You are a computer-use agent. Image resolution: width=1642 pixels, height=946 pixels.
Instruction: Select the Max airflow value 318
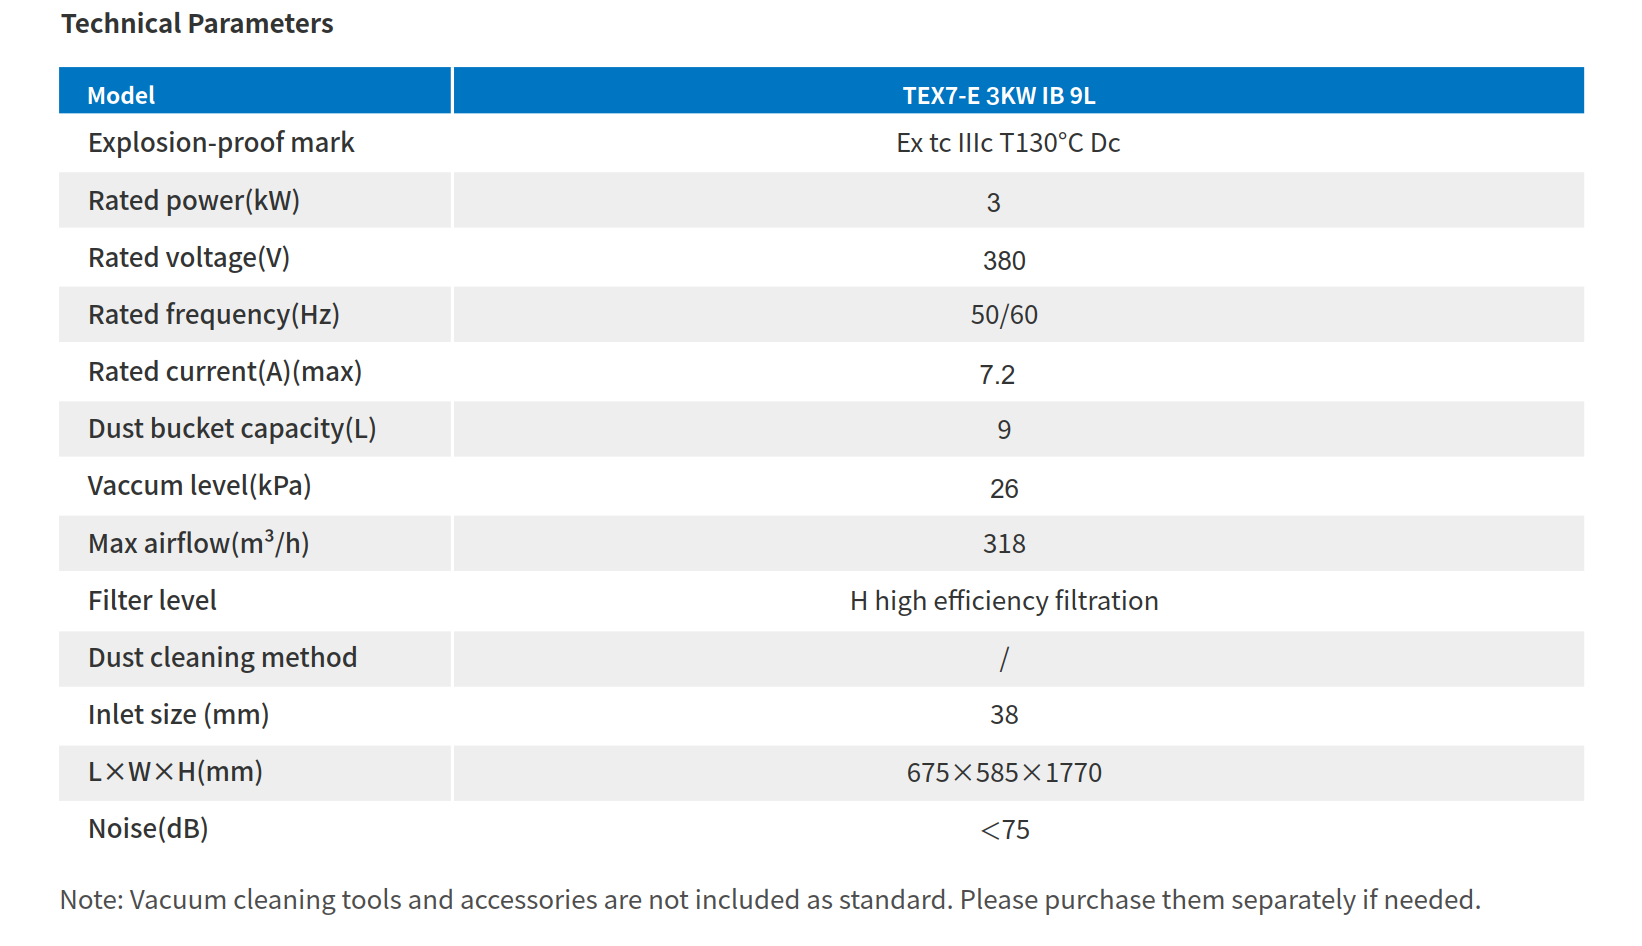1004,544
